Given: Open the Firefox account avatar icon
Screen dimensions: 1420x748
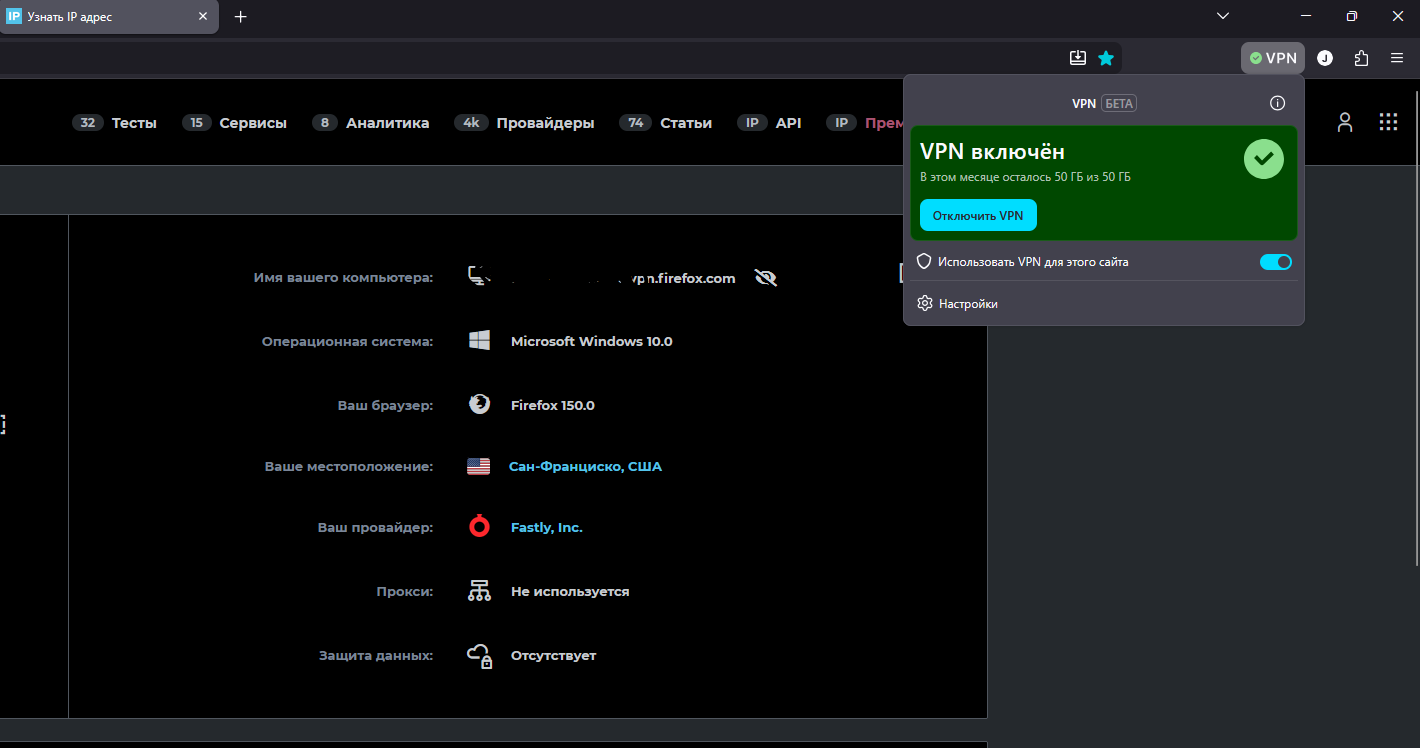Looking at the screenshot, I should point(1325,58).
